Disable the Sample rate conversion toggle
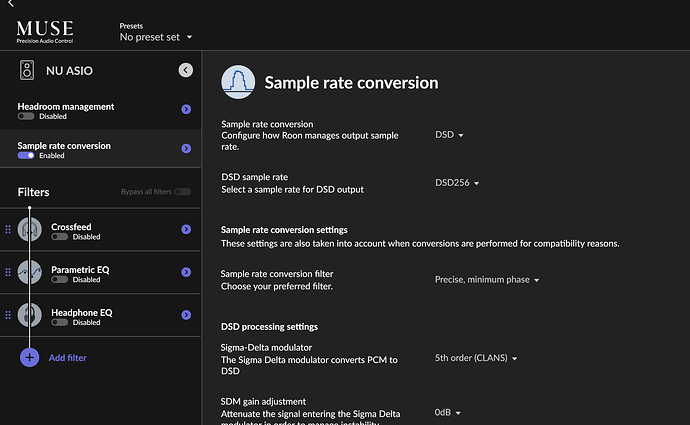 tap(26, 155)
